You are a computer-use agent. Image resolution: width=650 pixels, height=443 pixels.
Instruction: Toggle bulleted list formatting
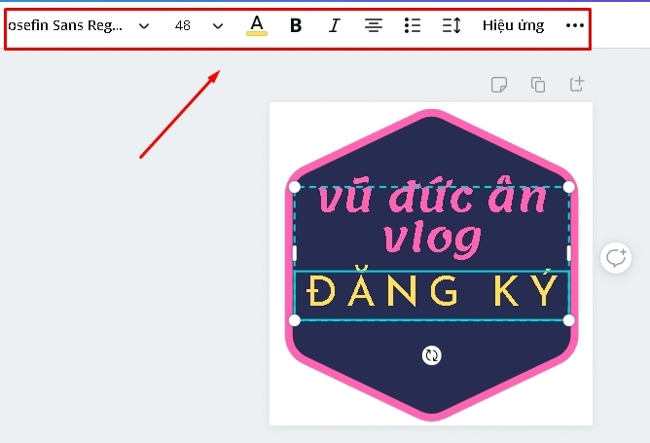tap(412, 26)
